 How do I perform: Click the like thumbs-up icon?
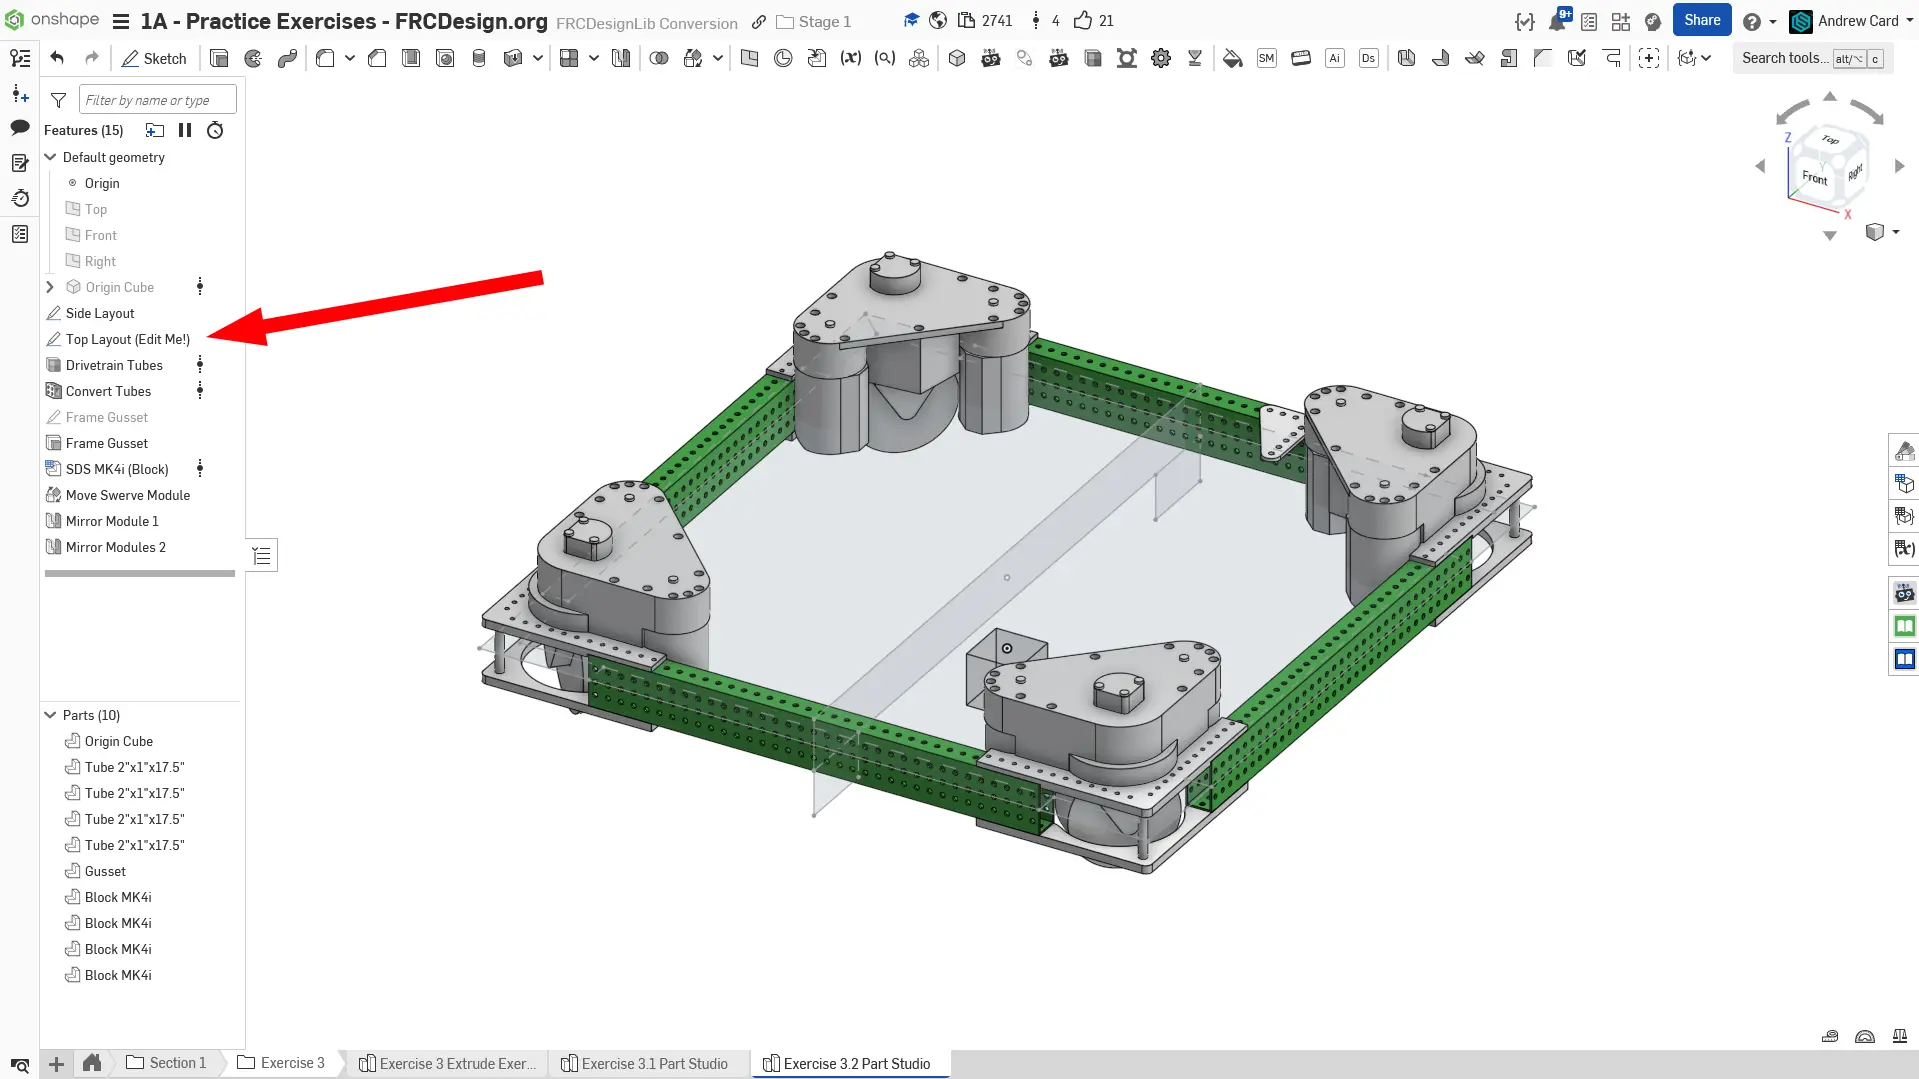(x=1083, y=21)
